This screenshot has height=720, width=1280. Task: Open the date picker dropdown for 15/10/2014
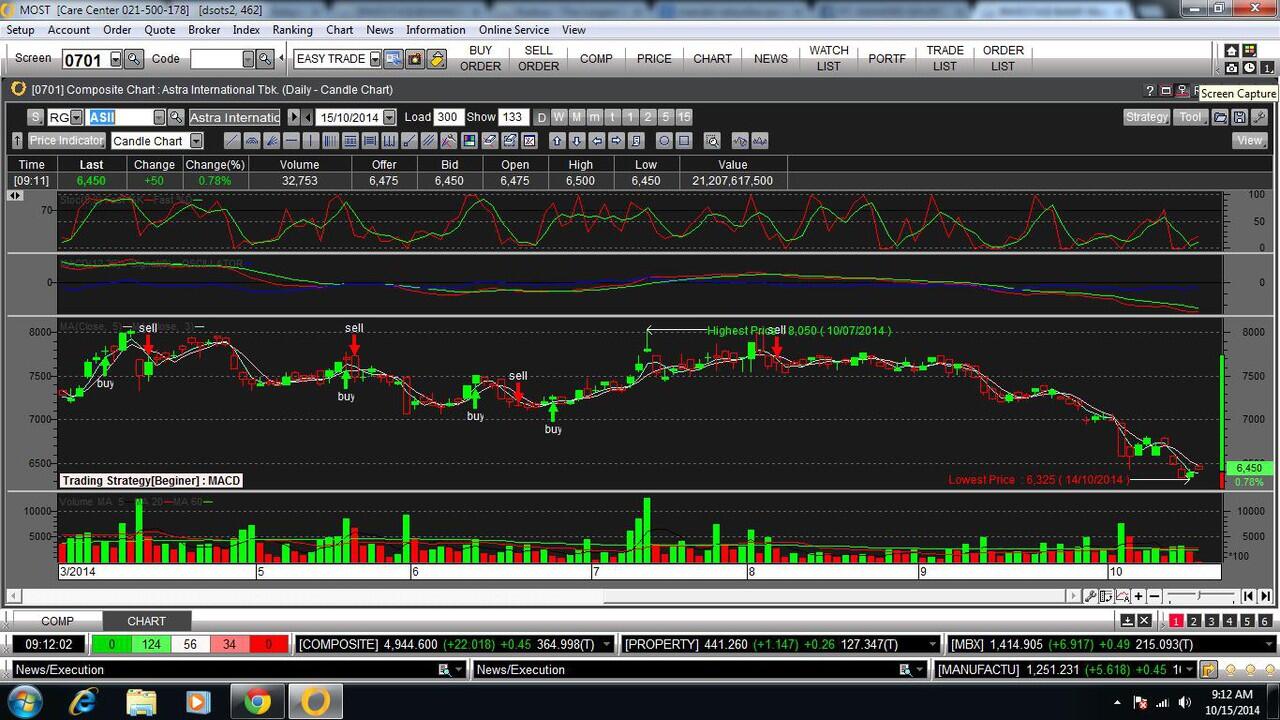click(x=389, y=117)
